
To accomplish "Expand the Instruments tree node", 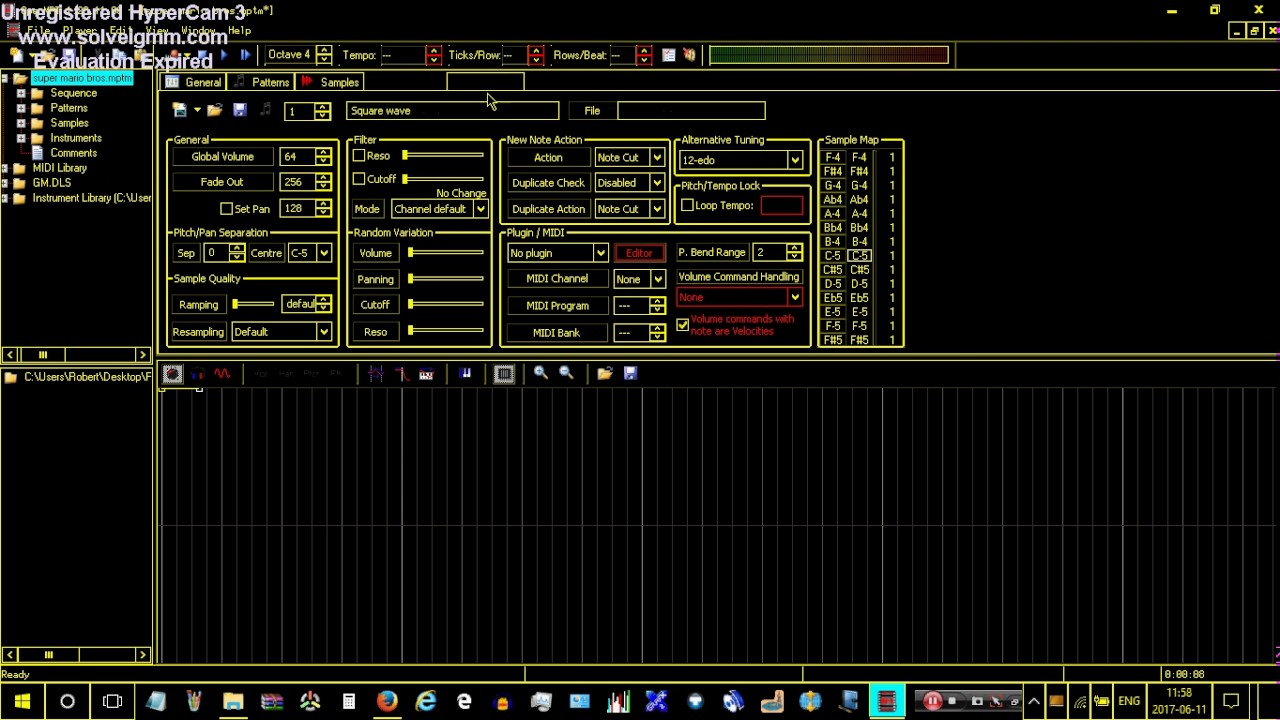I will click(x=21, y=138).
